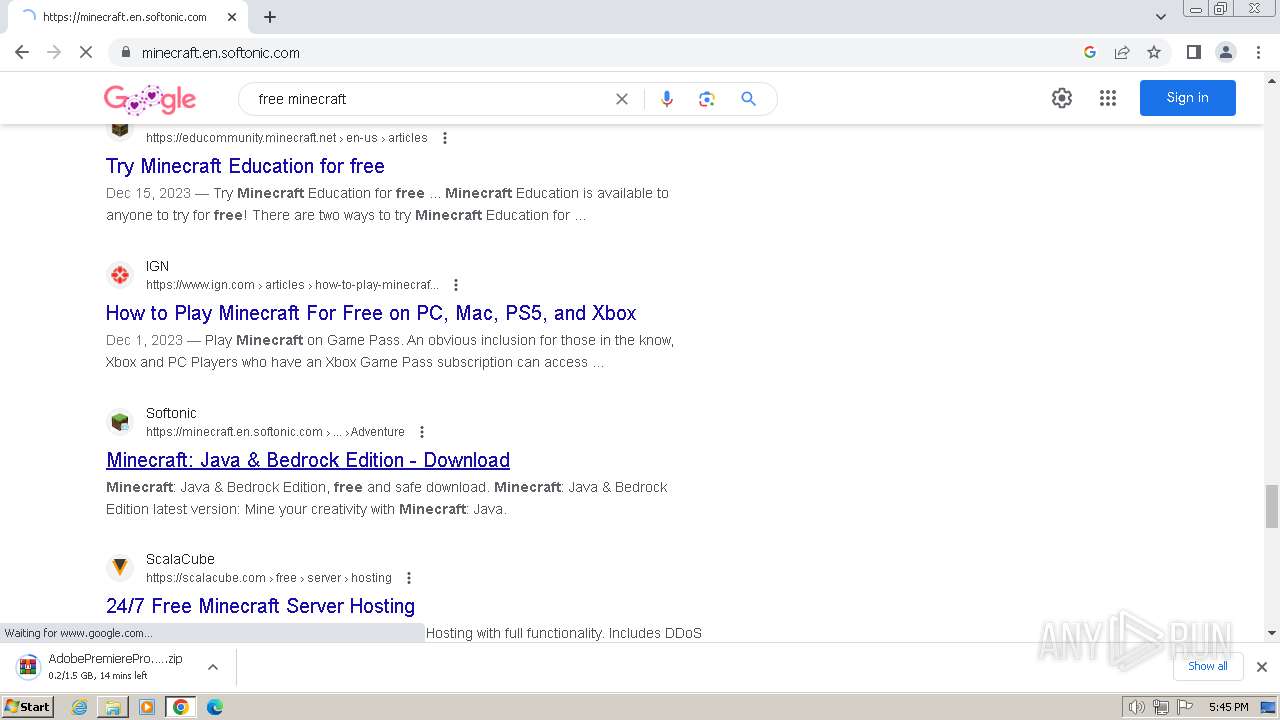Share this page using the share icon
This screenshot has height=720, width=1280.
tap(1122, 52)
